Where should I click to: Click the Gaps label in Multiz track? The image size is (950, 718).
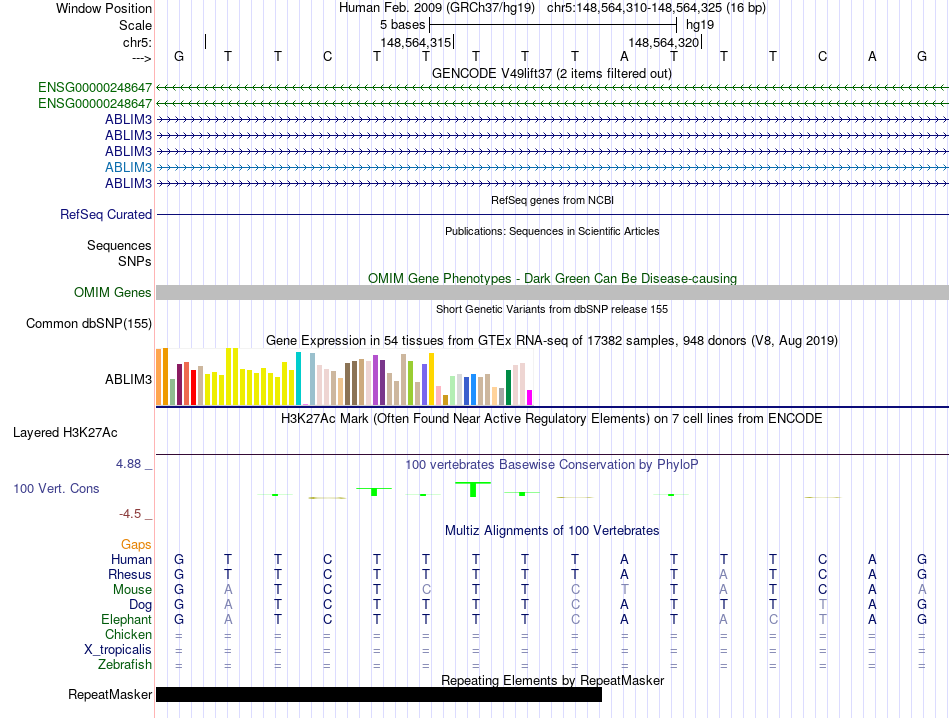click(136, 544)
